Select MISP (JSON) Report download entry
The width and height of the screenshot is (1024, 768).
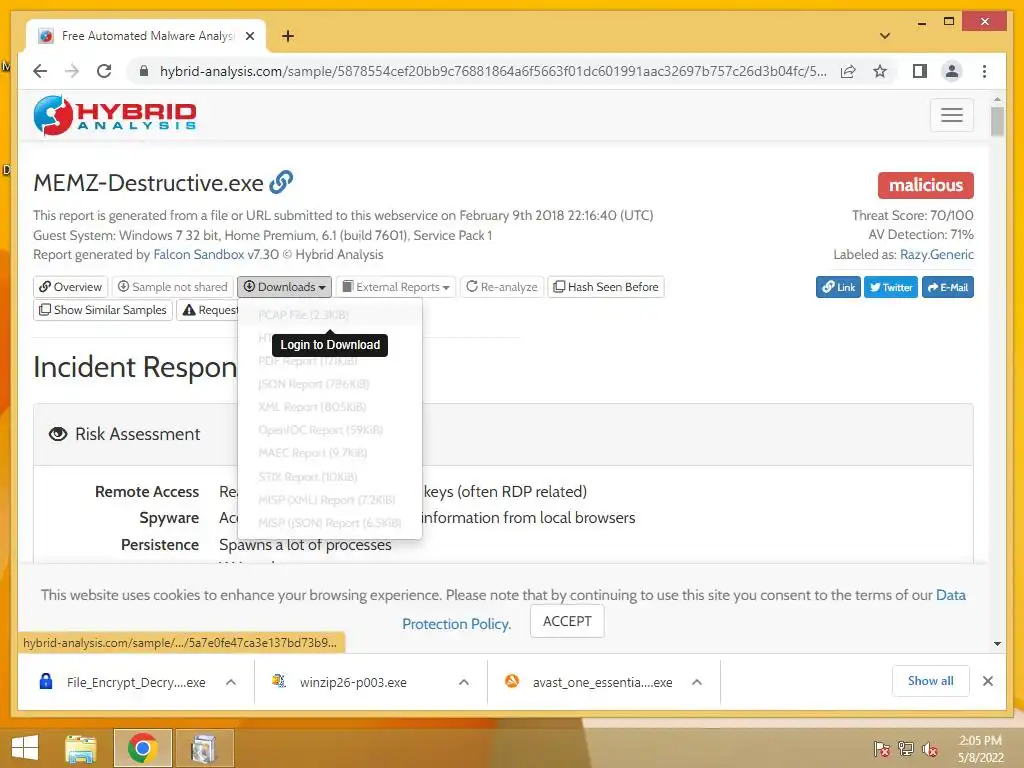(x=330, y=523)
